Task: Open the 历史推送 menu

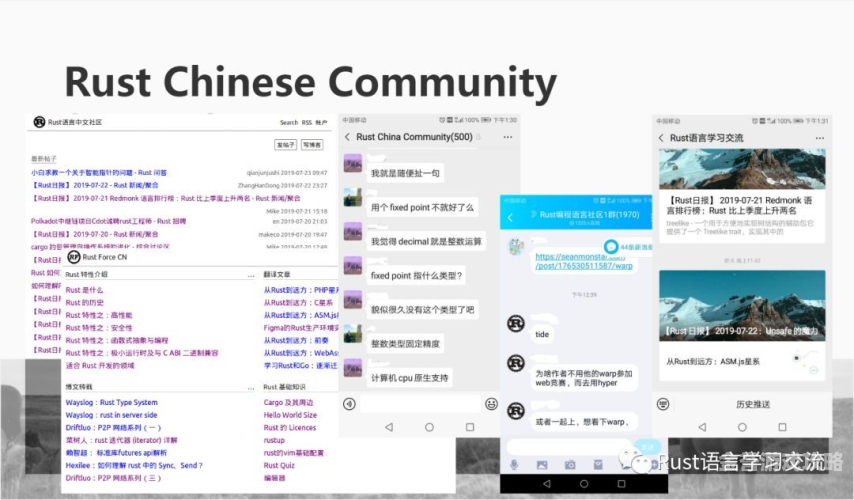Action: point(753,404)
